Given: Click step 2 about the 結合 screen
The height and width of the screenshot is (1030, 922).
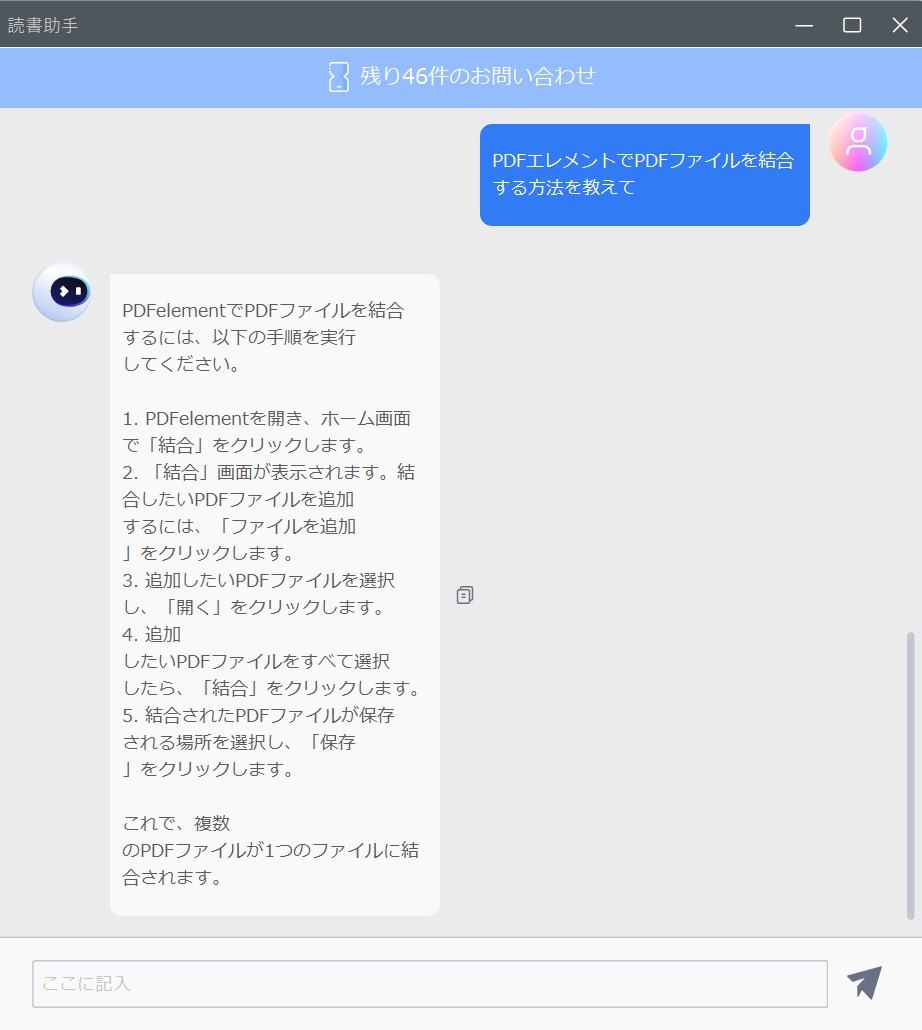Looking at the screenshot, I should 269,512.
